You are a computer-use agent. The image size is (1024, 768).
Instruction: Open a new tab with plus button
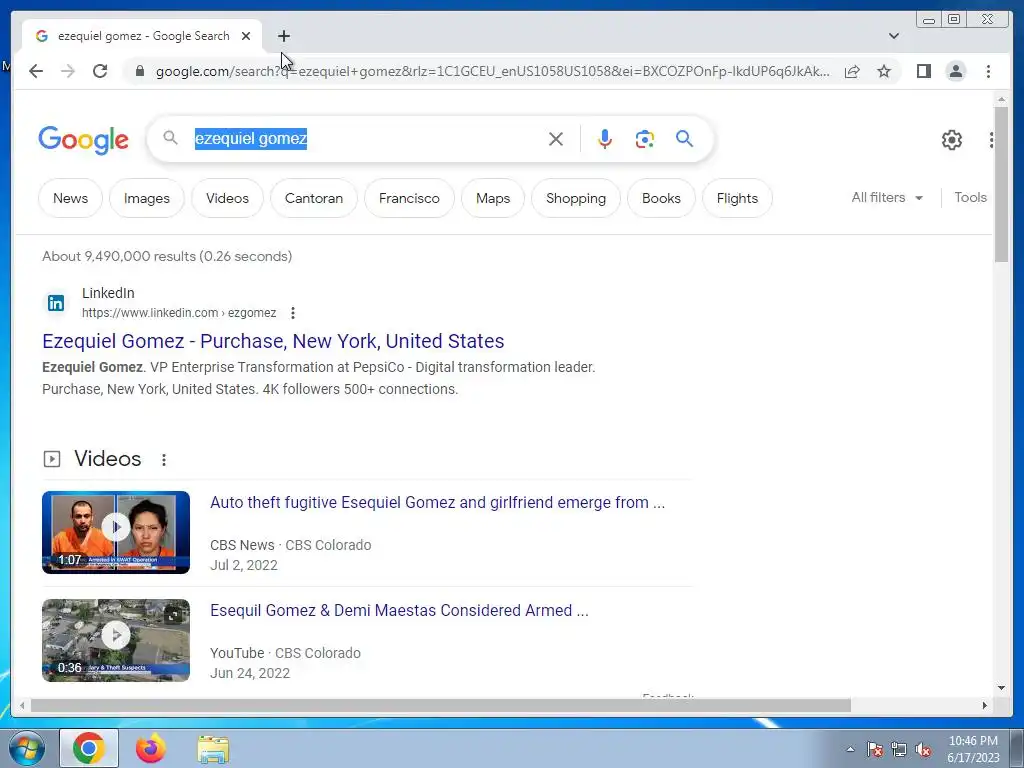[283, 36]
